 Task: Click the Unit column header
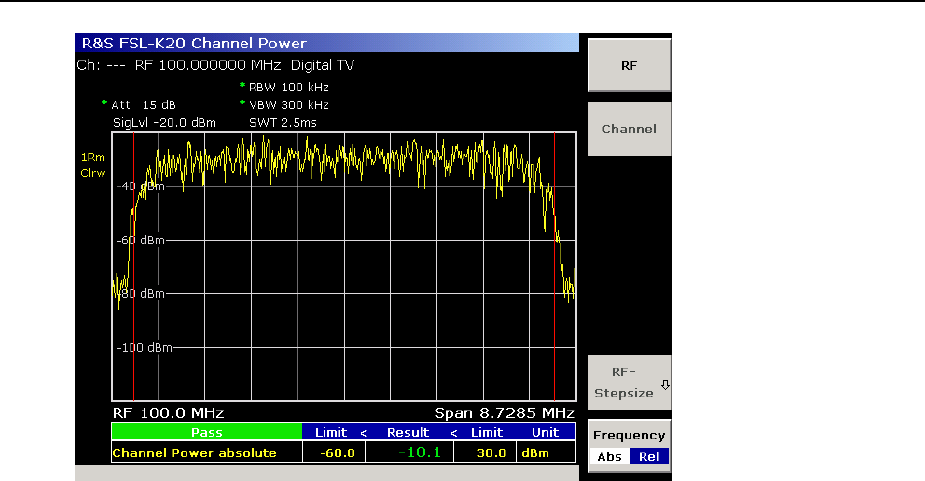pos(545,433)
